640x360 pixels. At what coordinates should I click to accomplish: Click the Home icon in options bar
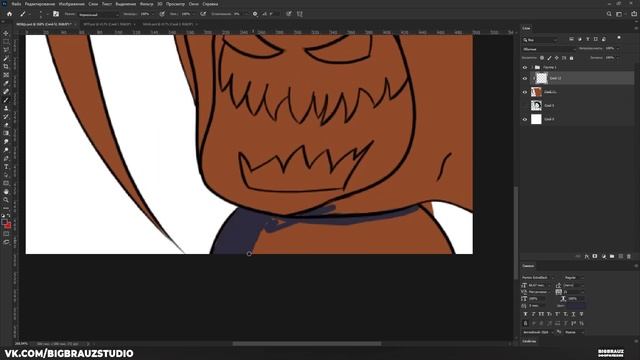(9, 14)
